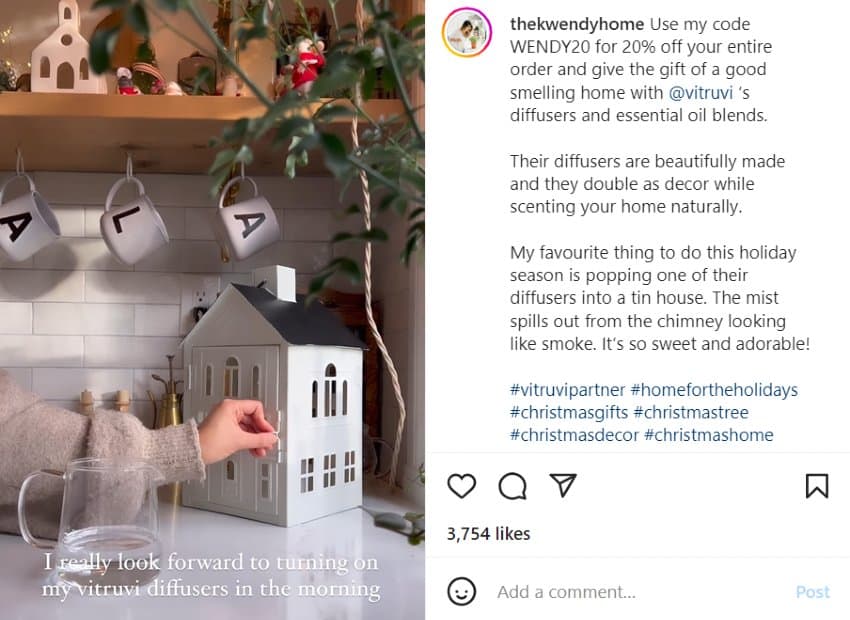Screen dimensions: 850x620
Task: View the 3,754 likes list
Action: tap(488, 534)
